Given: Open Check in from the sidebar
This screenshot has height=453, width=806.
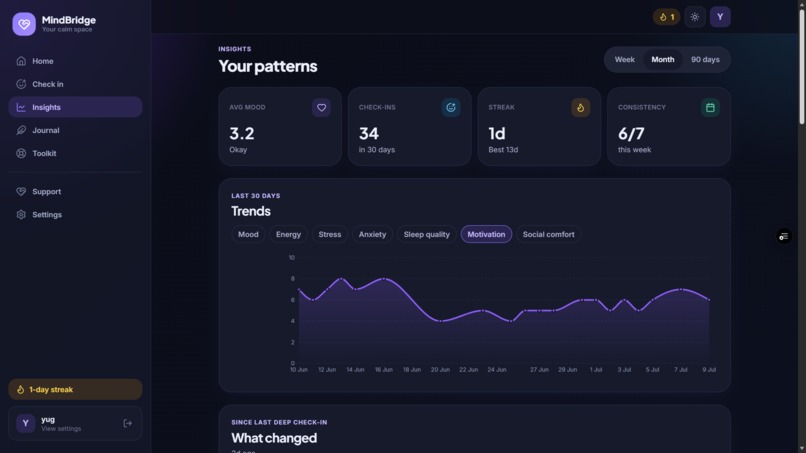Looking at the screenshot, I should (75, 84).
